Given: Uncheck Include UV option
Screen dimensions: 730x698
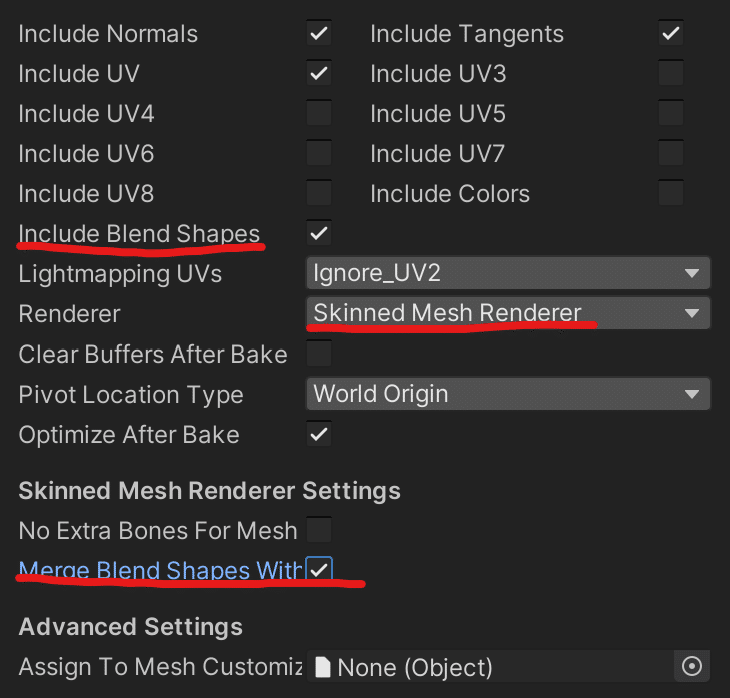Looking at the screenshot, I should pyautogui.click(x=319, y=74).
